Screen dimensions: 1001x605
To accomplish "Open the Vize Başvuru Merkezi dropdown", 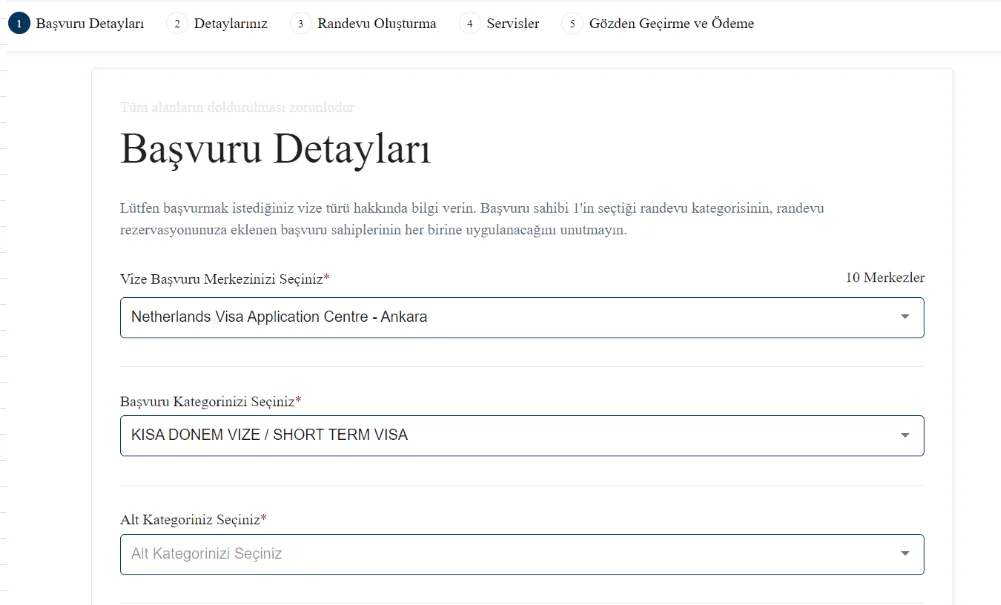I will tap(522, 317).
